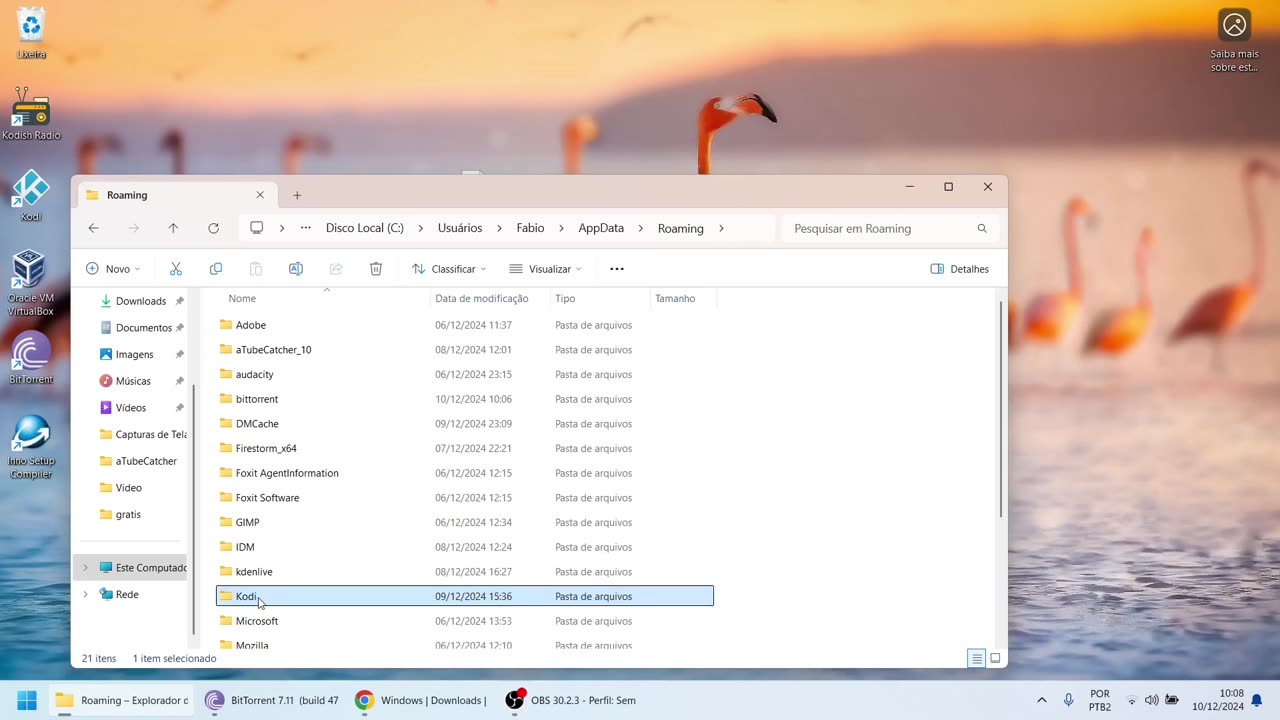The width and height of the screenshot is (1280, 720).
Task: Open Inno Setup Compiler desktop icon
Action: click(x=31, y=447)
